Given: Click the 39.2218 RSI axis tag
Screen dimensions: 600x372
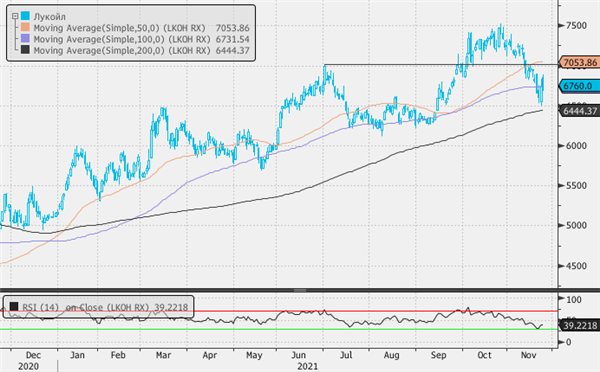Looking at the screenshot, I should click(x=579, y=326).
